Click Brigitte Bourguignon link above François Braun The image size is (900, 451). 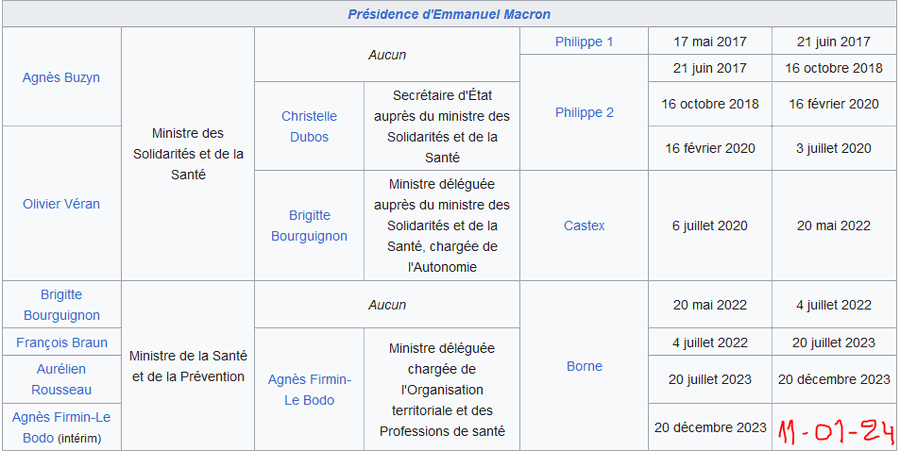61,305
